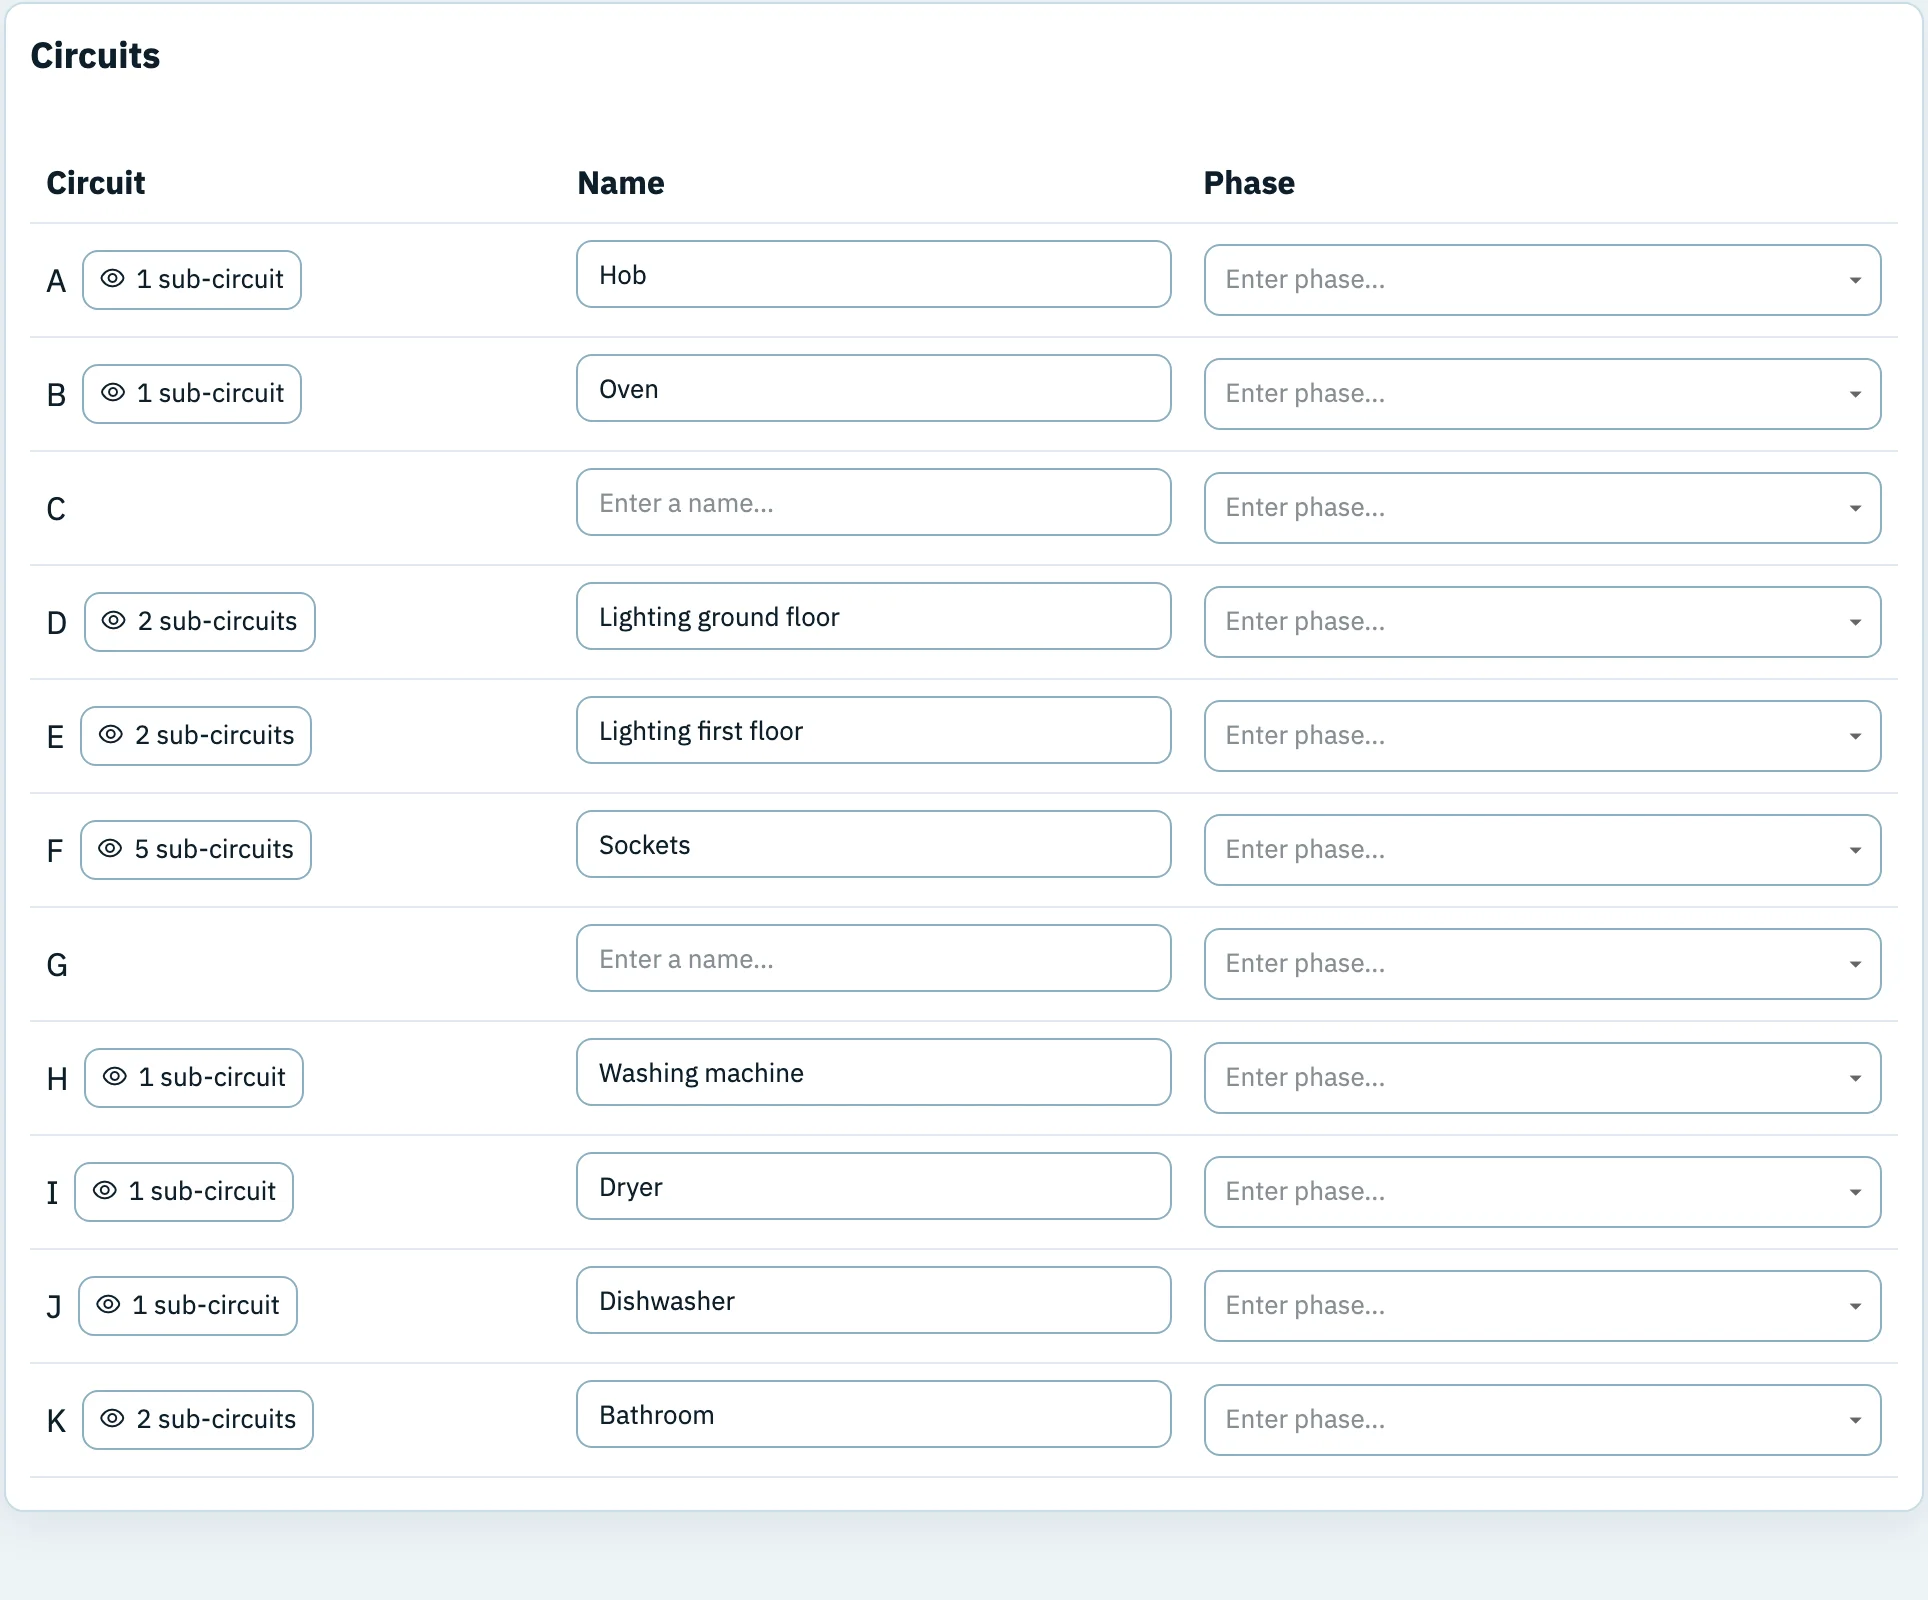
Task: Click the Phase column header
Action: pyautogui.click(x=1249, y=183)
